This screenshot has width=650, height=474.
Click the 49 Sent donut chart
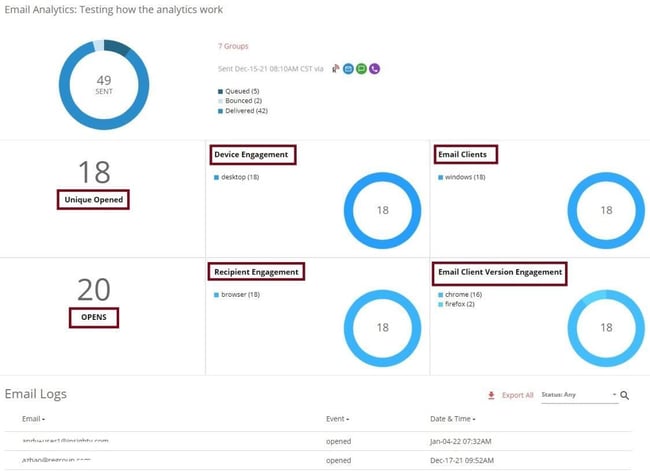104,85
